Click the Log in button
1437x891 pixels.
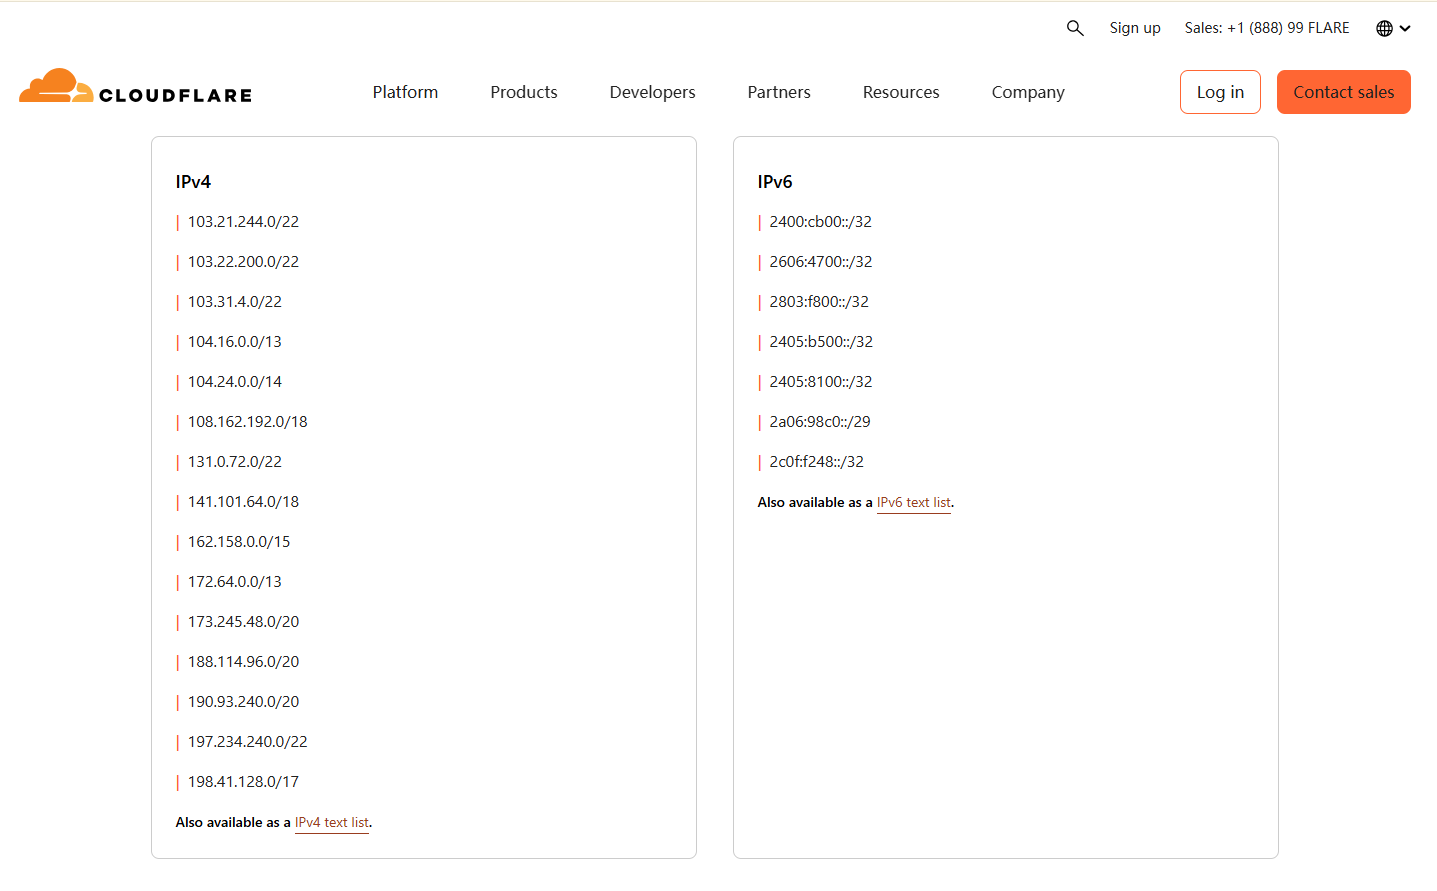(x=1220, y=91)
